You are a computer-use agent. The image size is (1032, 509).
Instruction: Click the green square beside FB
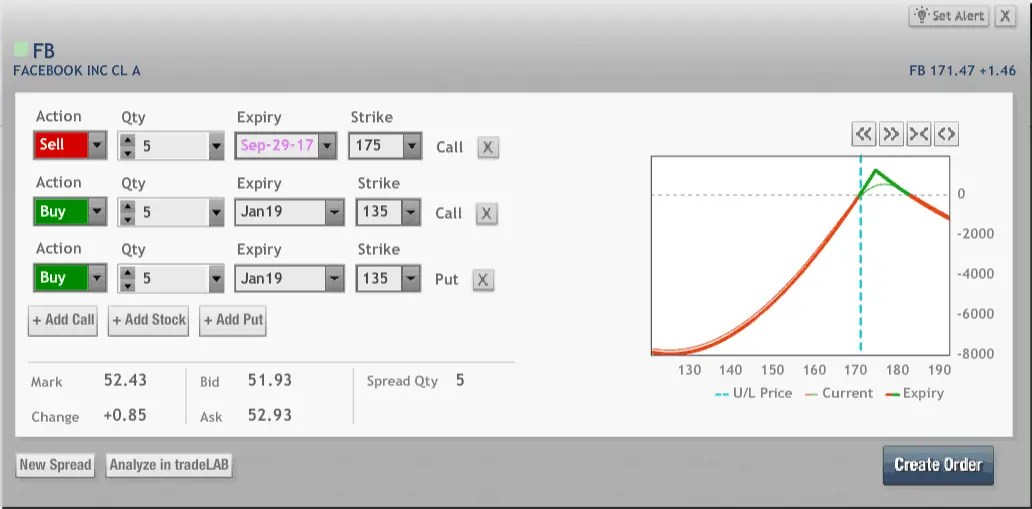pos(21,49)
